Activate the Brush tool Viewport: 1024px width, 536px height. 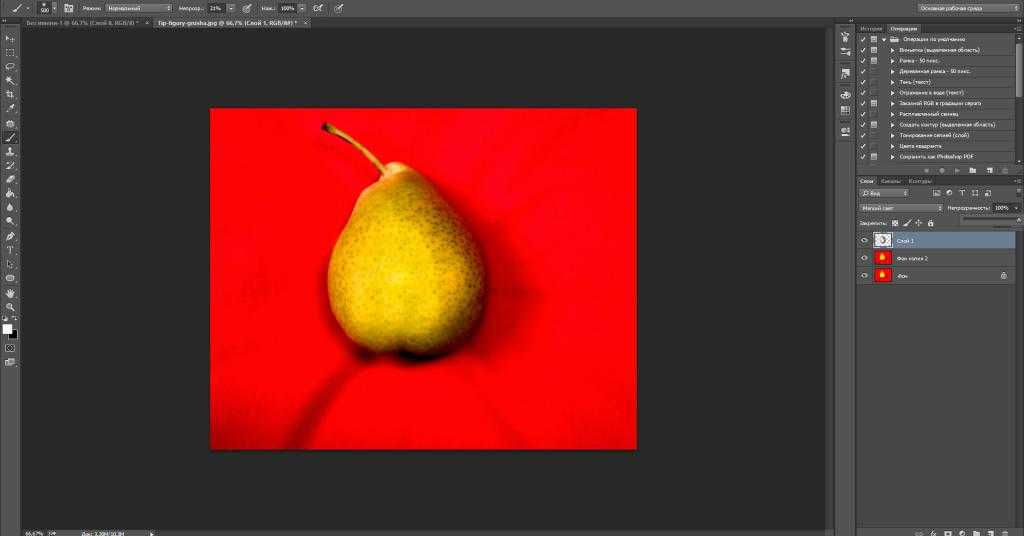[x=10, y=137]
